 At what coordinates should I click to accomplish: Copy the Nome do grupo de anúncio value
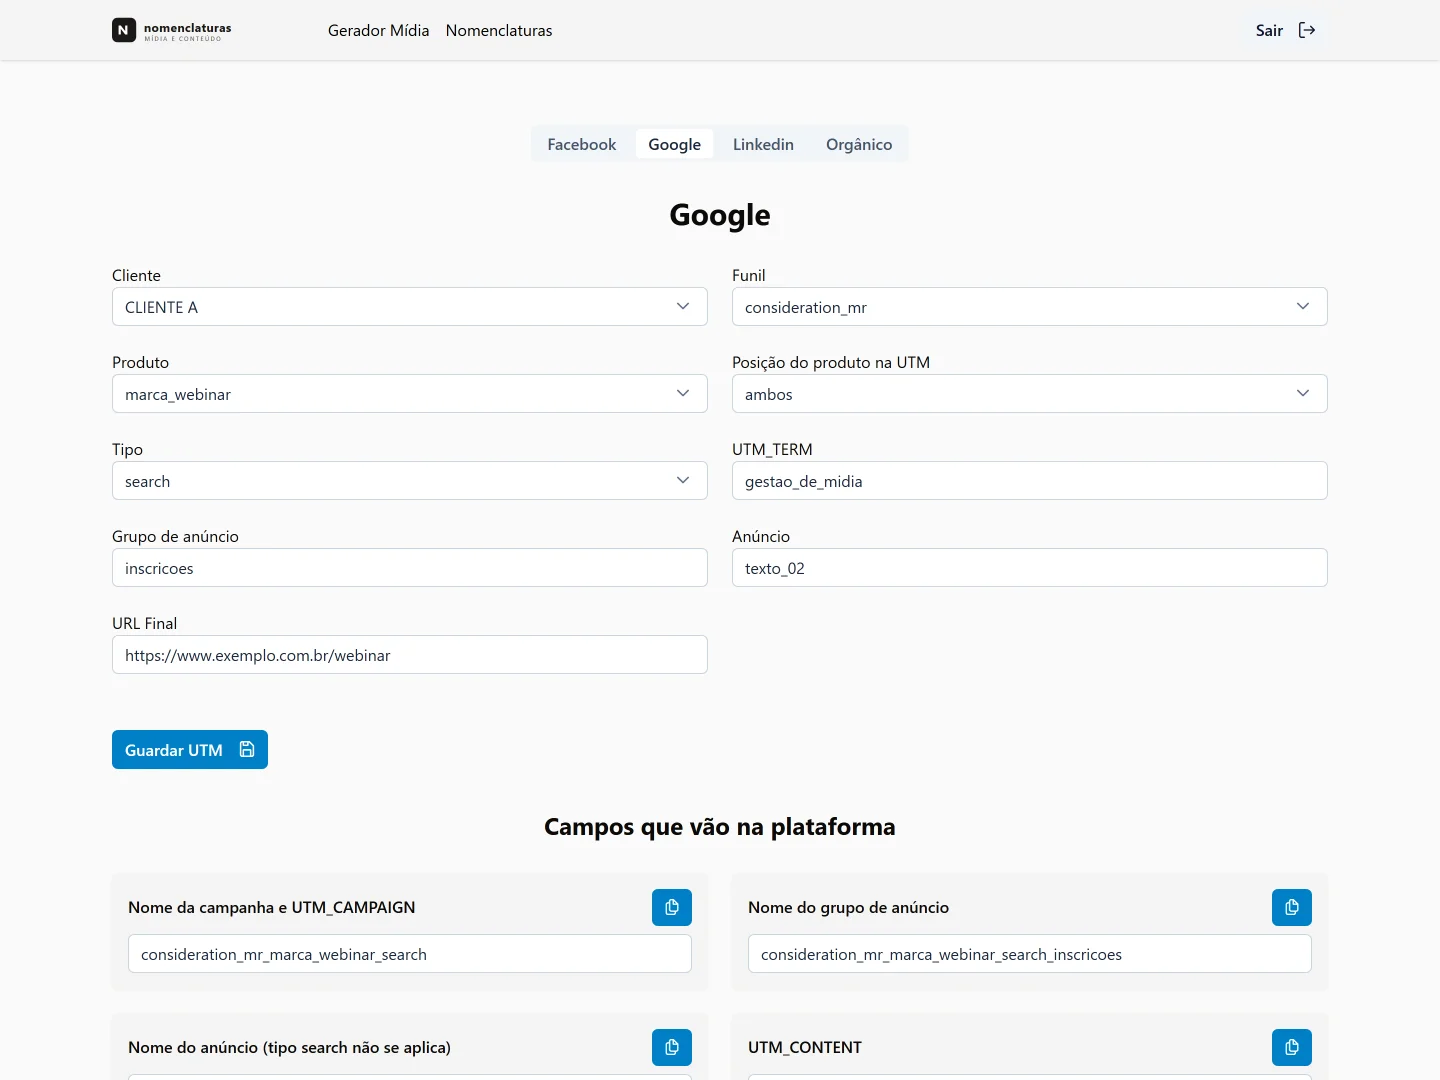(1292, 907)
